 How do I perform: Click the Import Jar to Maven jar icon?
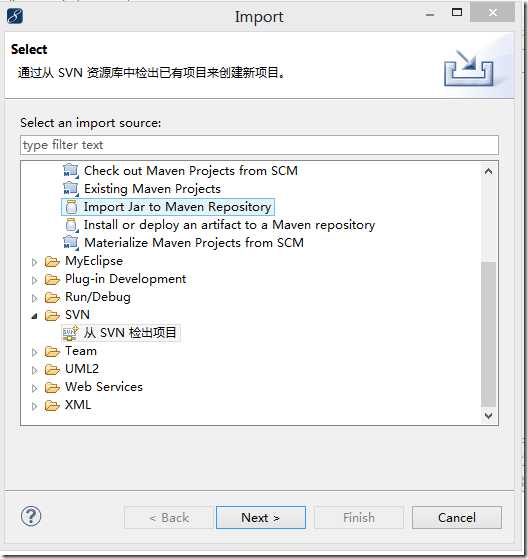tap(72, 207)
